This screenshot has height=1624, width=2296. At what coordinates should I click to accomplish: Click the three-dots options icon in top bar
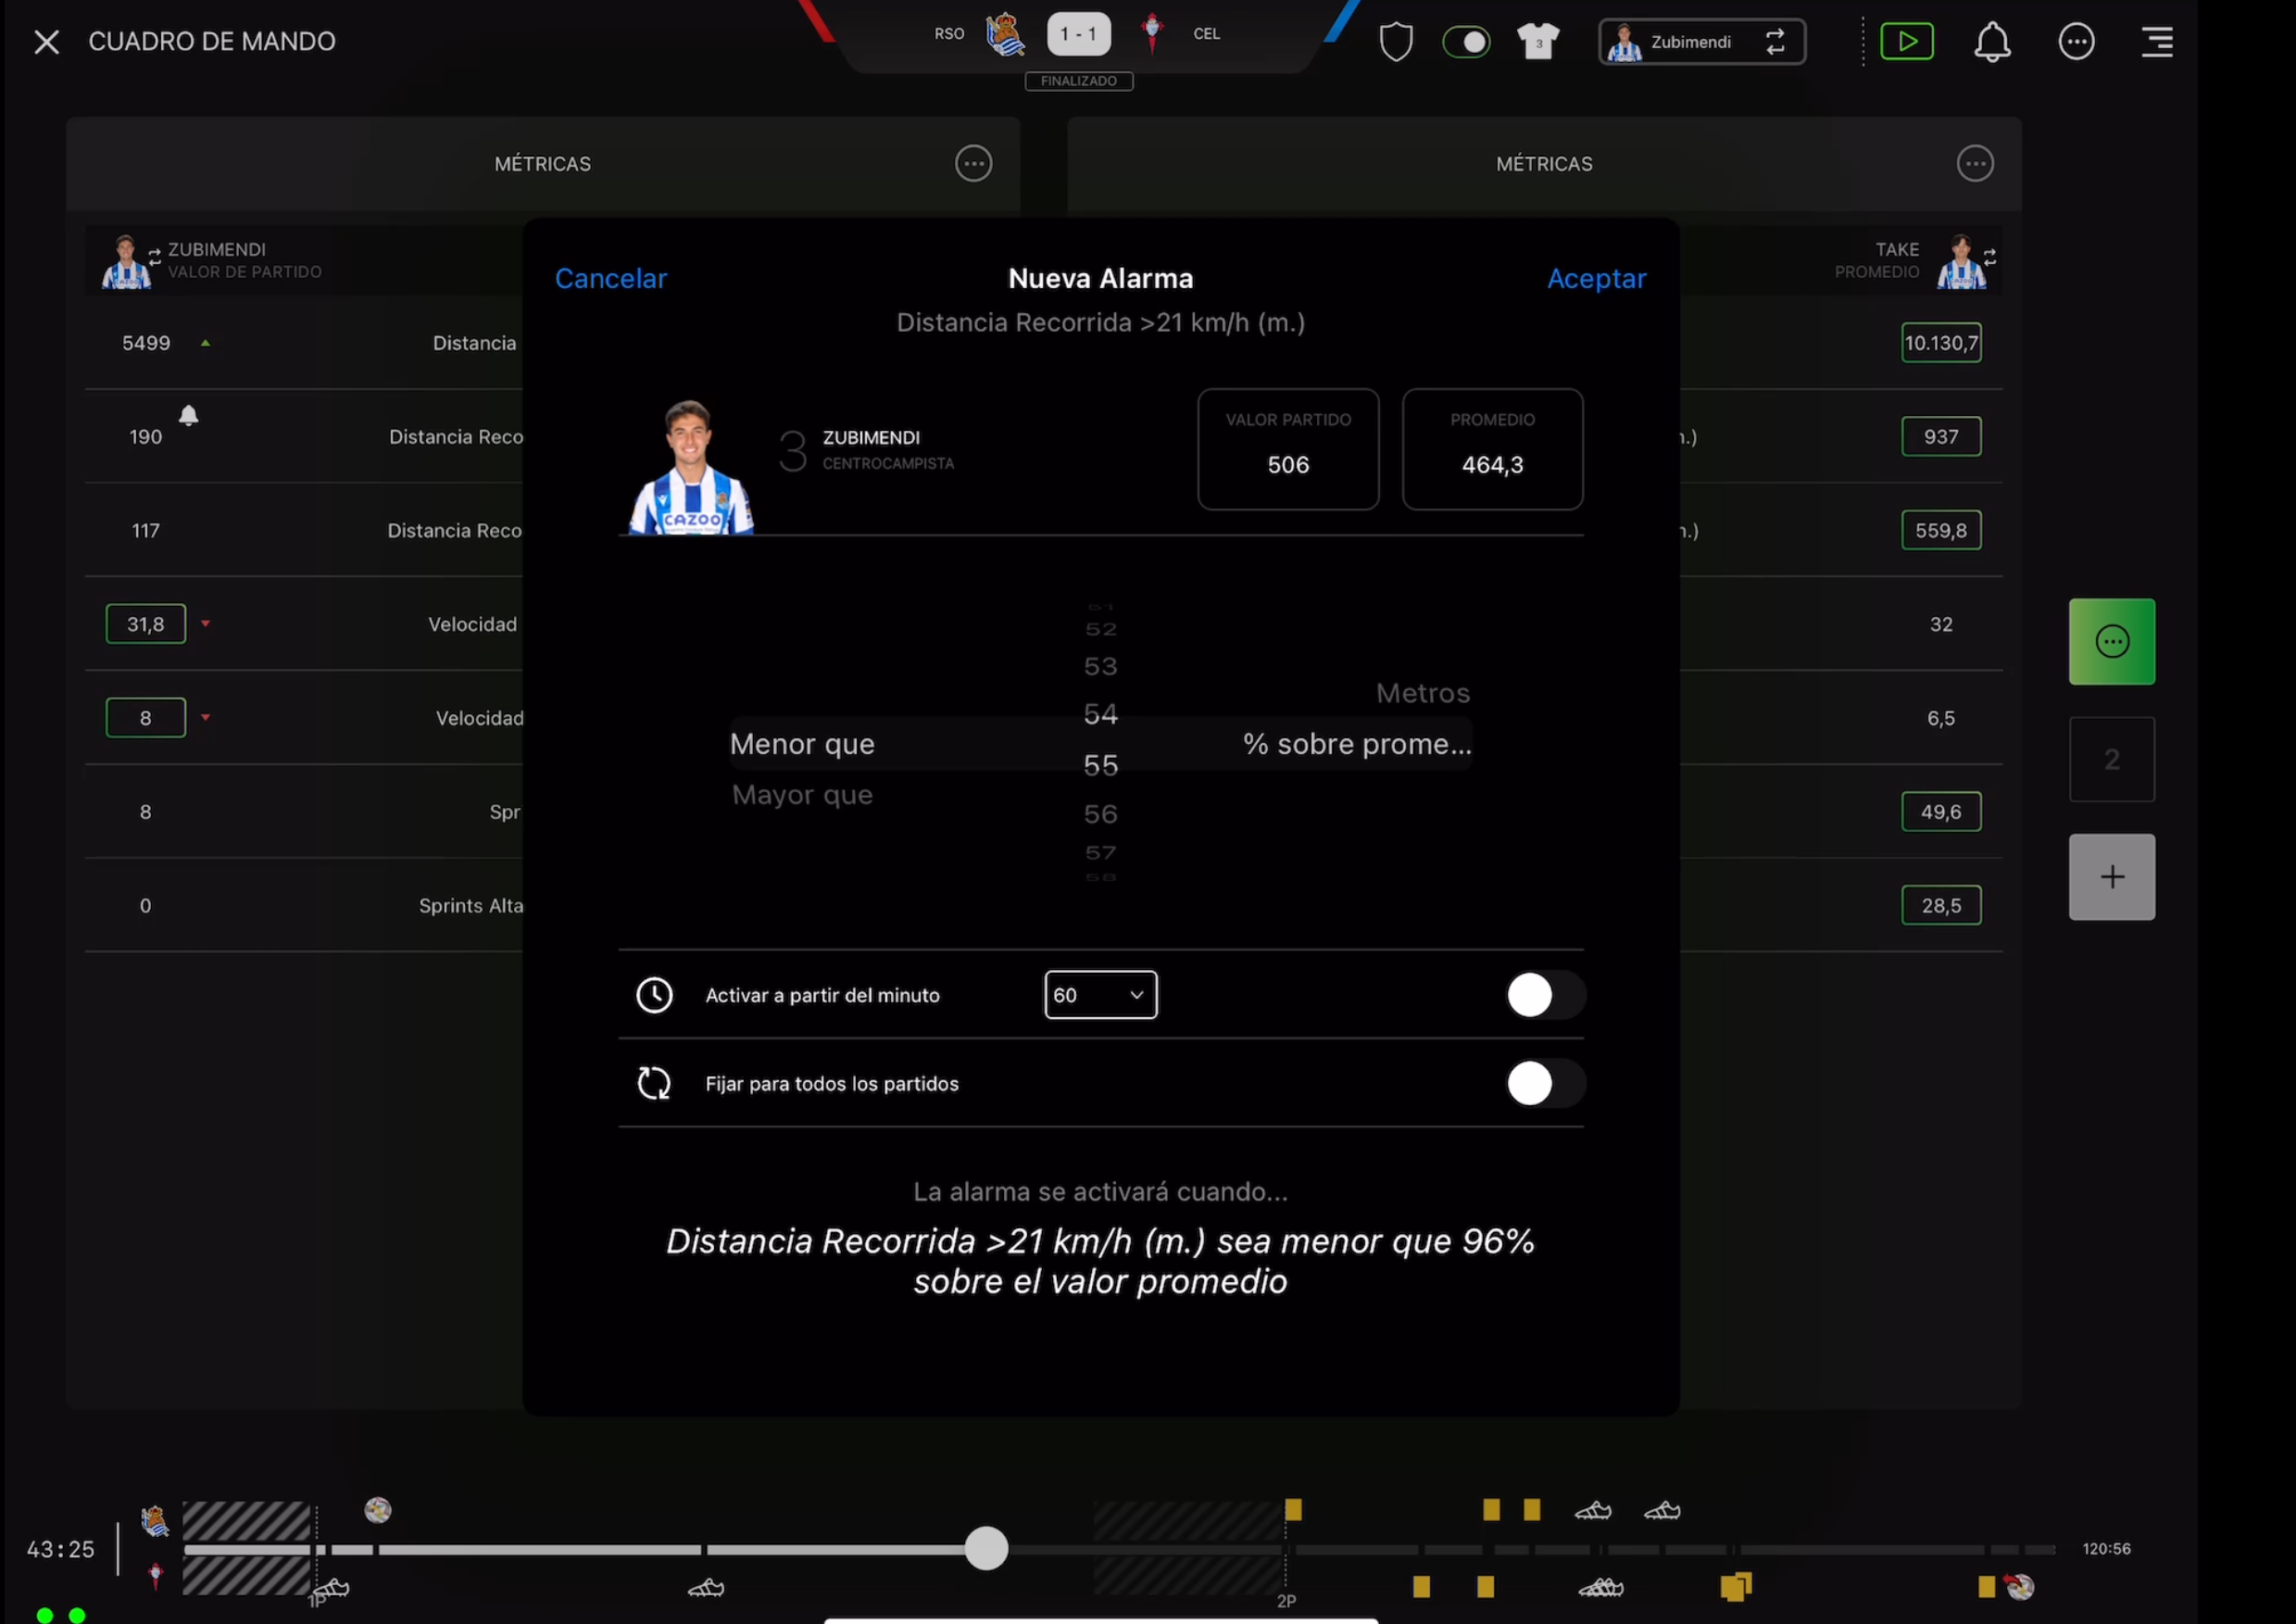(x=2076, y=42)
